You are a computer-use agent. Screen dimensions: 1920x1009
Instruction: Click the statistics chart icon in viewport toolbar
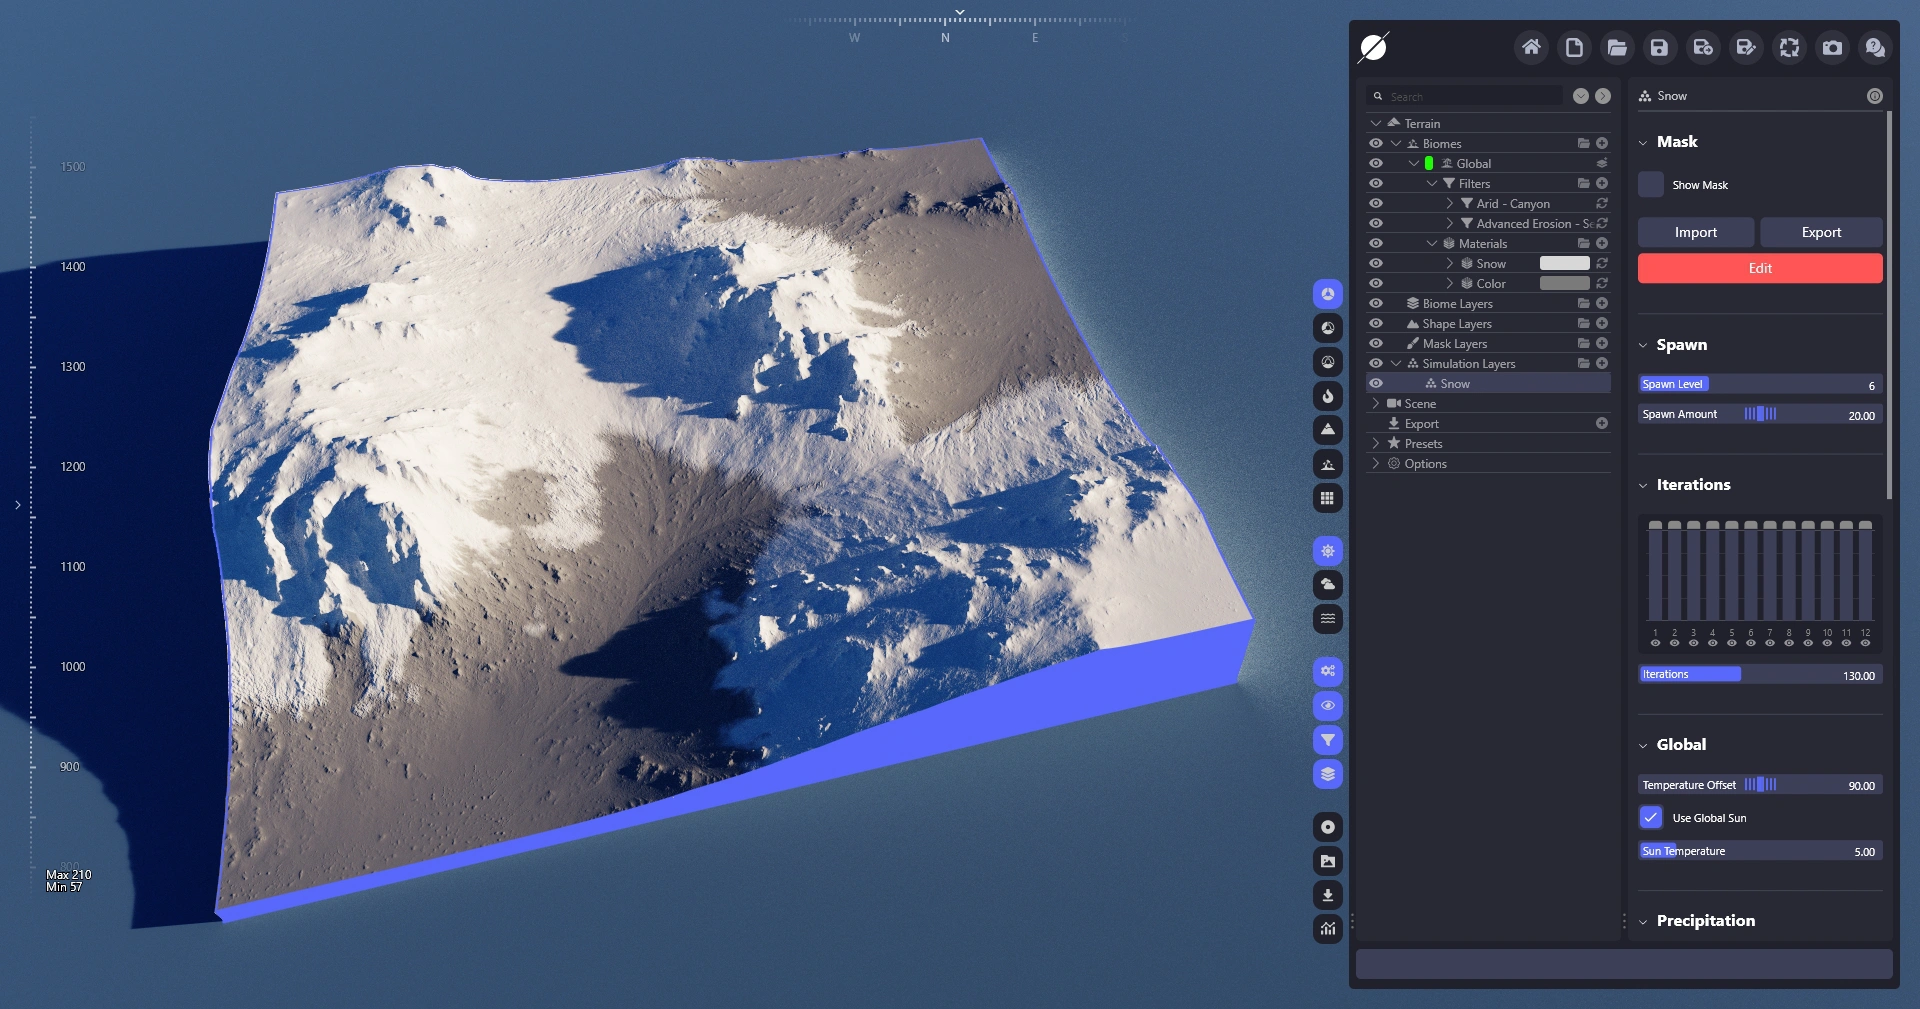point(1327,929)
